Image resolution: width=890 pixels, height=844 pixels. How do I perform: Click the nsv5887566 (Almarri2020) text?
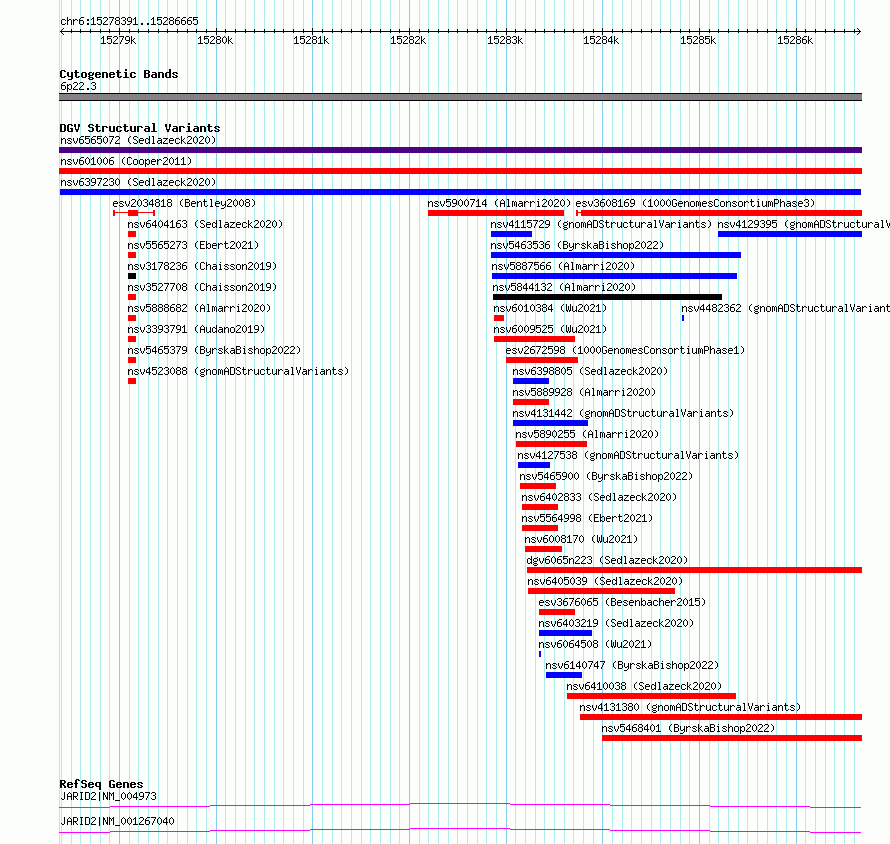pos(563,266)
